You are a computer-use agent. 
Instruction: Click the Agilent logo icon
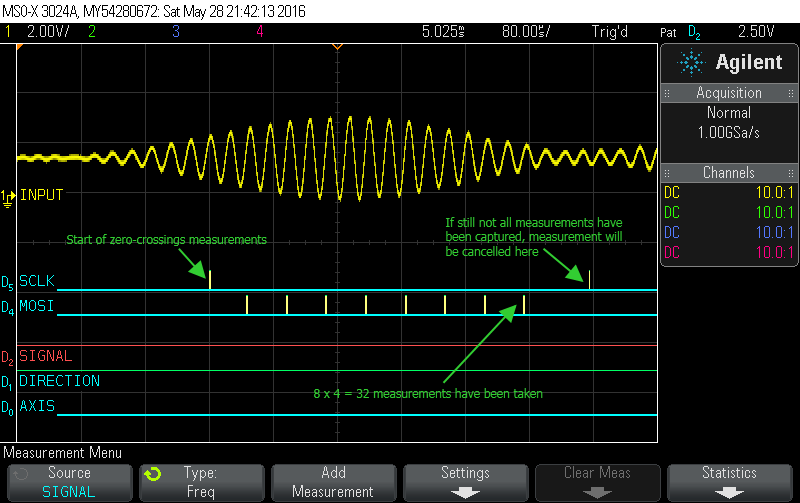click(691, 63)
